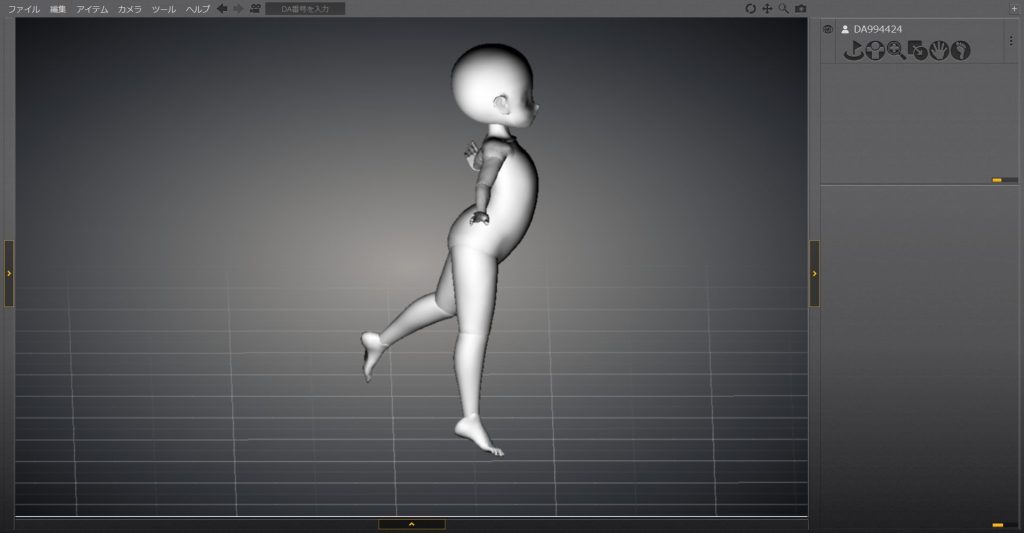Open the カメラ menu
Image resolution: width=1024 pixels, height=533 pixels.
coord(129,8)
